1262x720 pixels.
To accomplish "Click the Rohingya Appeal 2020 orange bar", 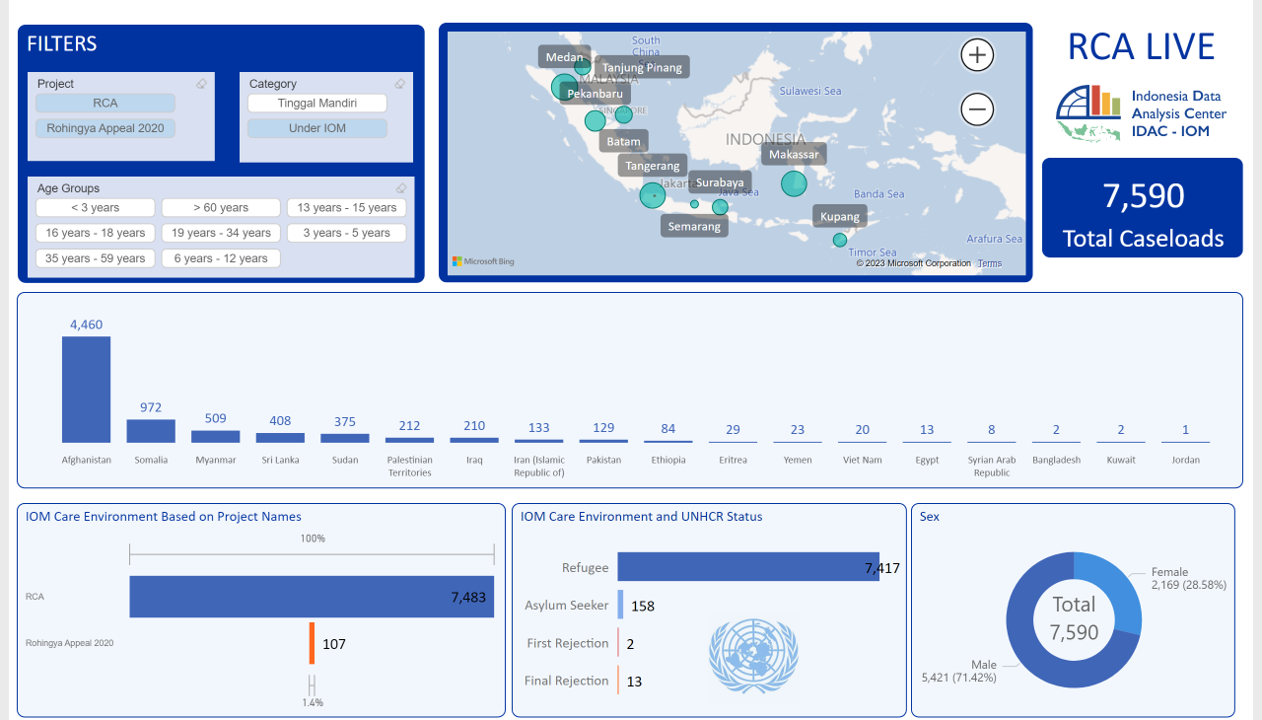I will click(x=312, y=643).
